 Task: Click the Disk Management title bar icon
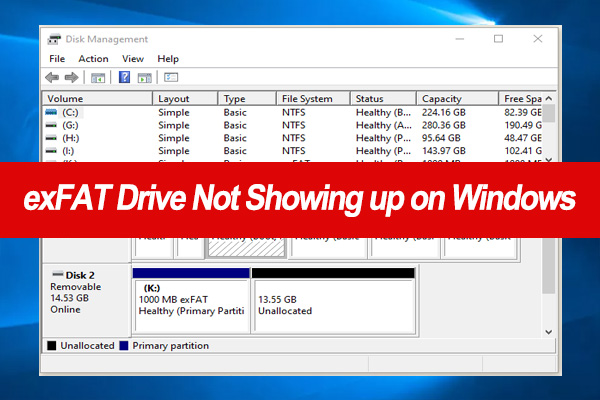pyautogui.click(x=54, y=39)
